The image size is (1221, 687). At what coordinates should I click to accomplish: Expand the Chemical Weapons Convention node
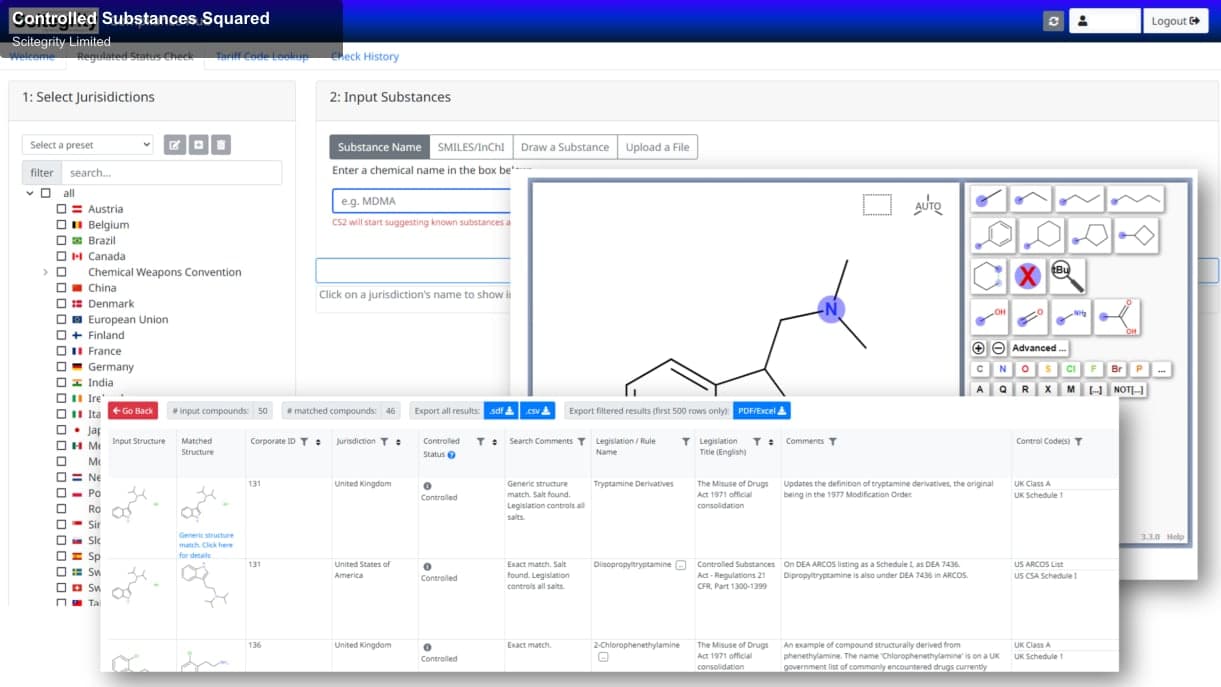coord(46,272)
